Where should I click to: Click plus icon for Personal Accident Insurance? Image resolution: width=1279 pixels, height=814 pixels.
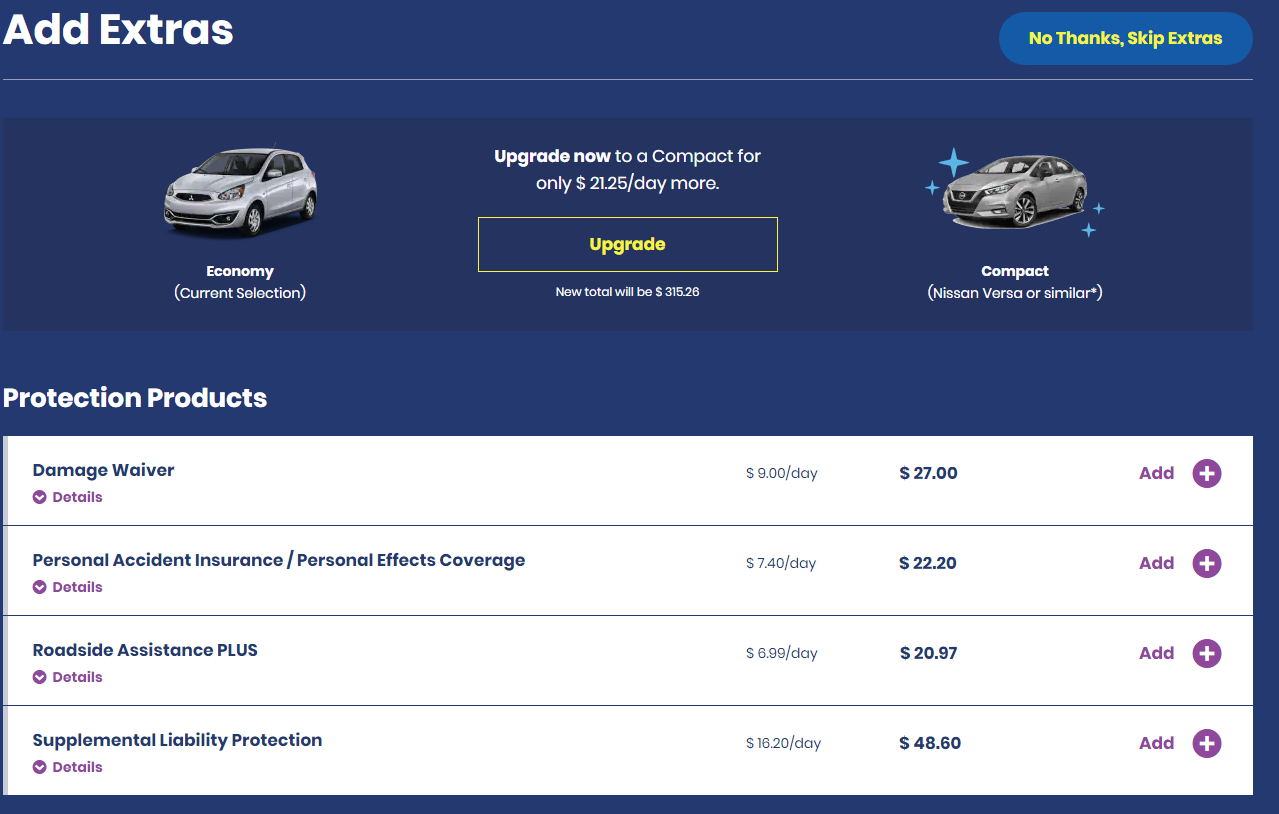(1207, 563)
